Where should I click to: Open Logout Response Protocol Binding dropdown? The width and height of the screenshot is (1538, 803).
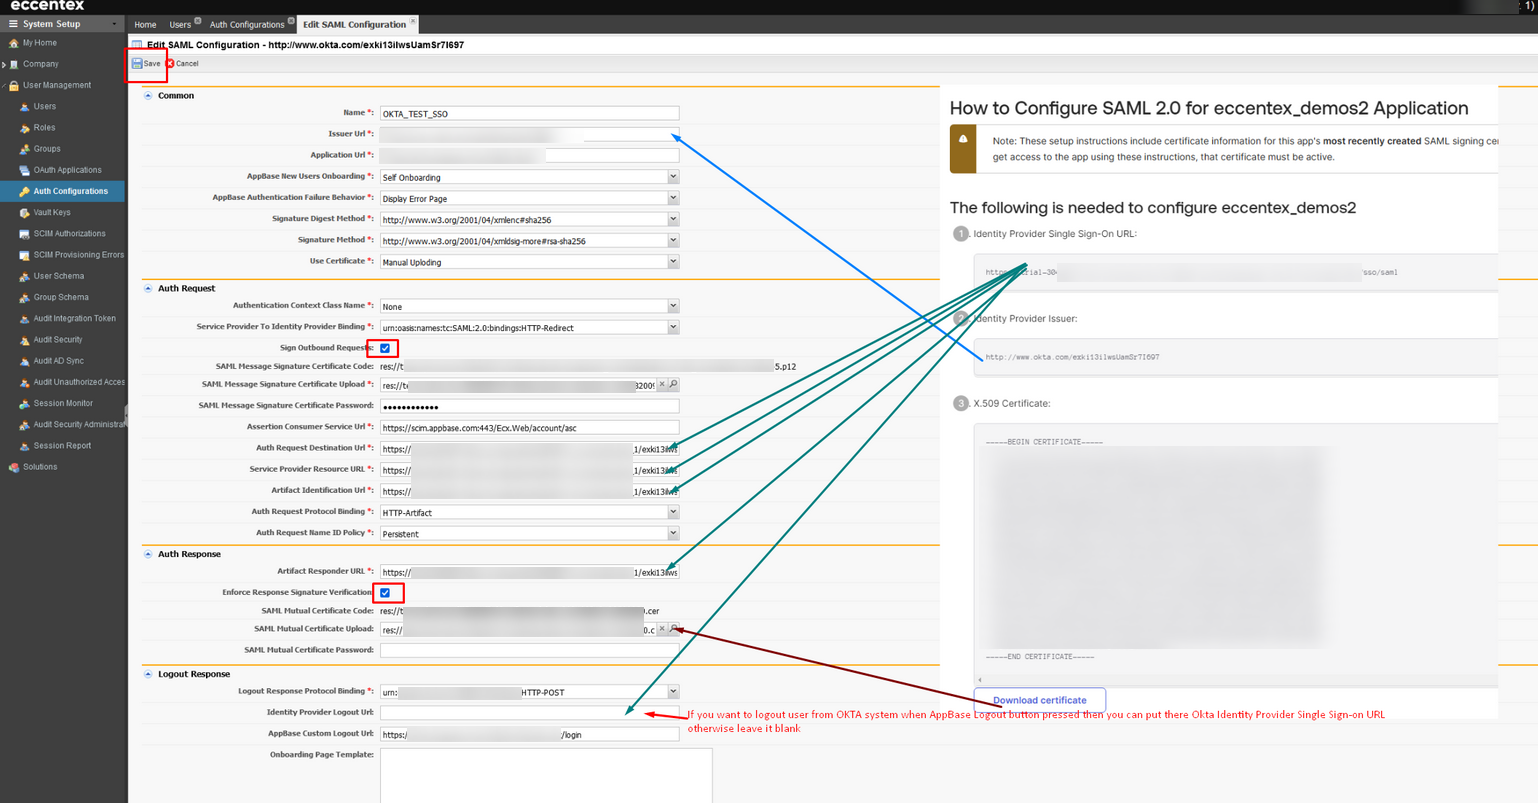point(673,691)
